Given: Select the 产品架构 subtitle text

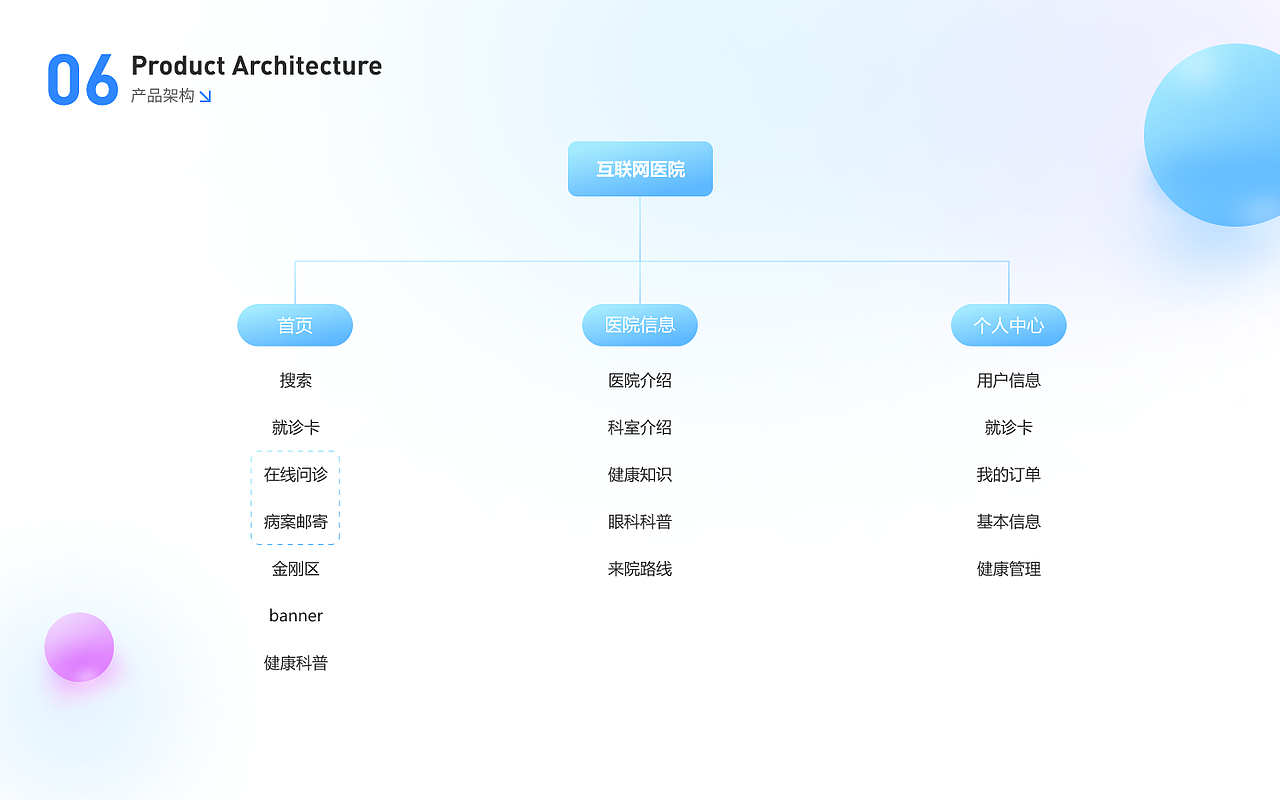Looking at the screenshot, I should [x=162, y=96].
